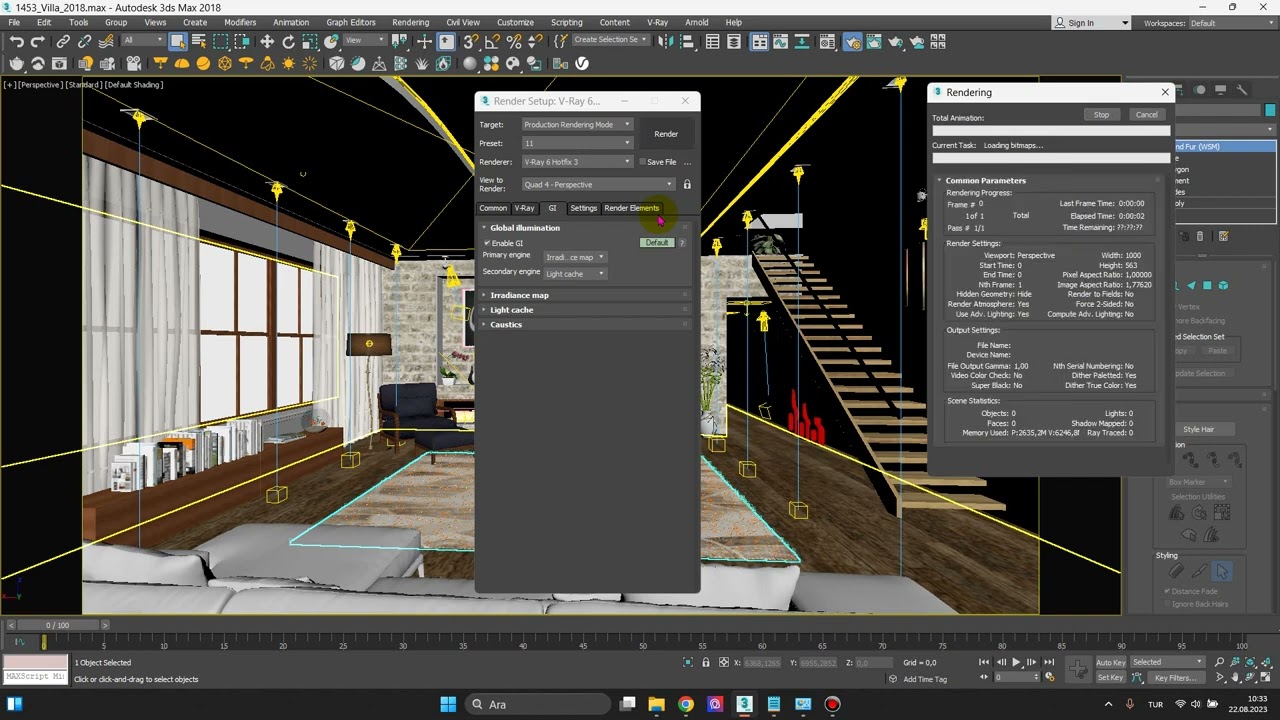The height and width of the screenshot is (720, 1280).
Task: Open the Render Setup teapot icon
Action: [x=852, y=42]
